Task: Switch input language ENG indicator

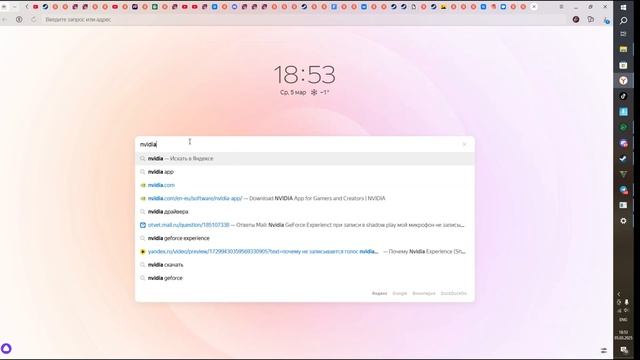Action: [x=623, y=320]
